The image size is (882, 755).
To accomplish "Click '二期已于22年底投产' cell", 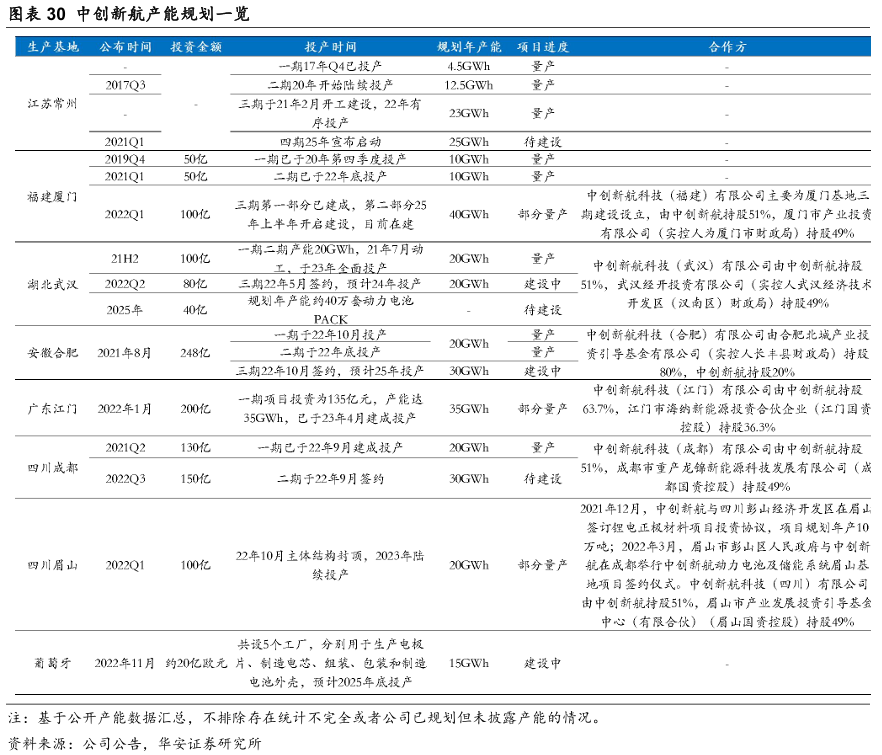I will [x=330, y=177].
